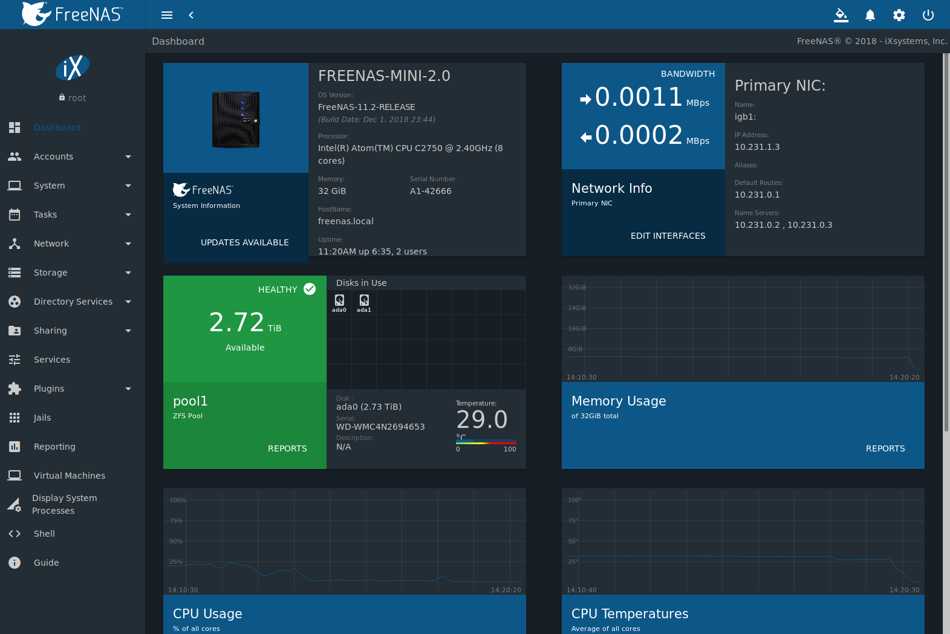The image size is (950, 634).
Task: Click hostname freenas.local text
Action: pos(345,221)
